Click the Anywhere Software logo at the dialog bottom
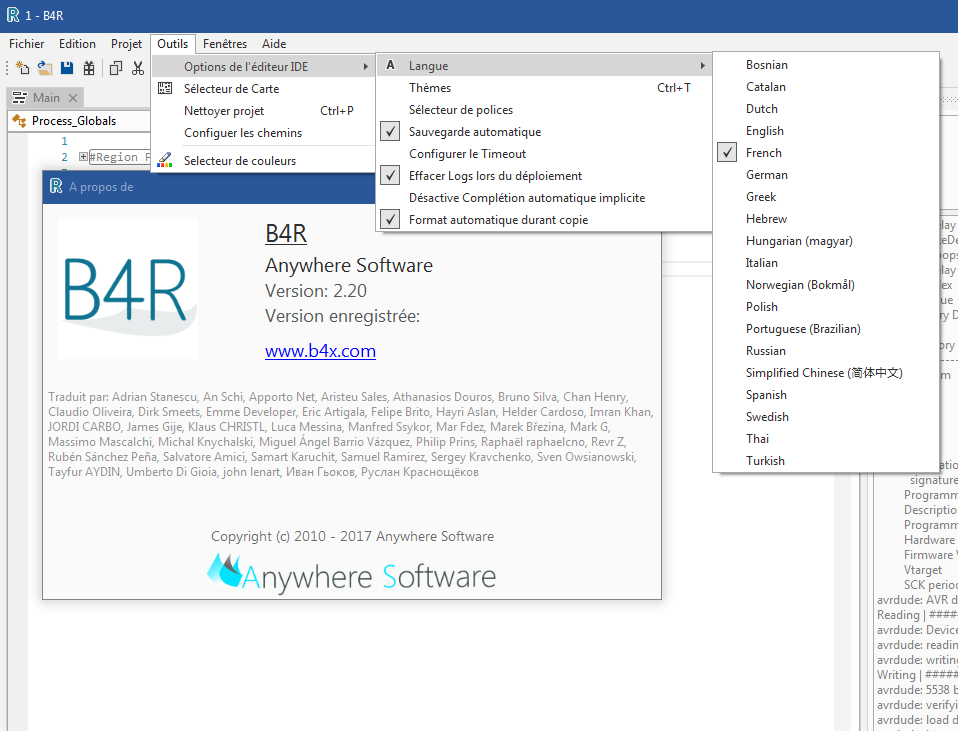 coord(351,573)
